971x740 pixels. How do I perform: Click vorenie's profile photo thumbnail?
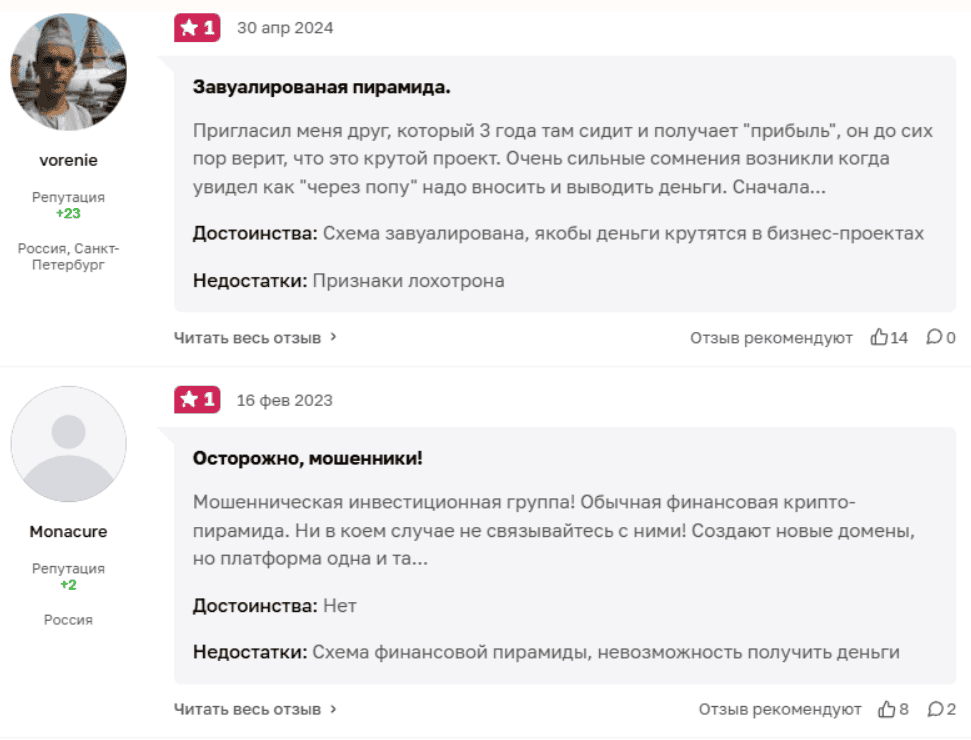pyautogui.click(x=68, y=71)
